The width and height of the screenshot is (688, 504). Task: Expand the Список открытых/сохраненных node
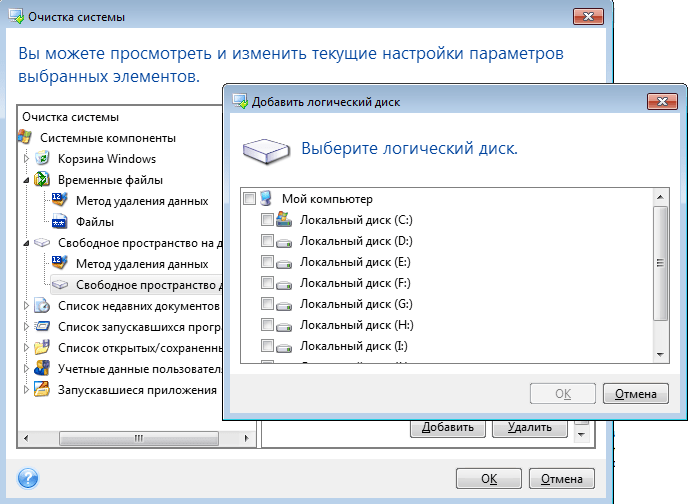pyautogui.click(x=26, y=348)
